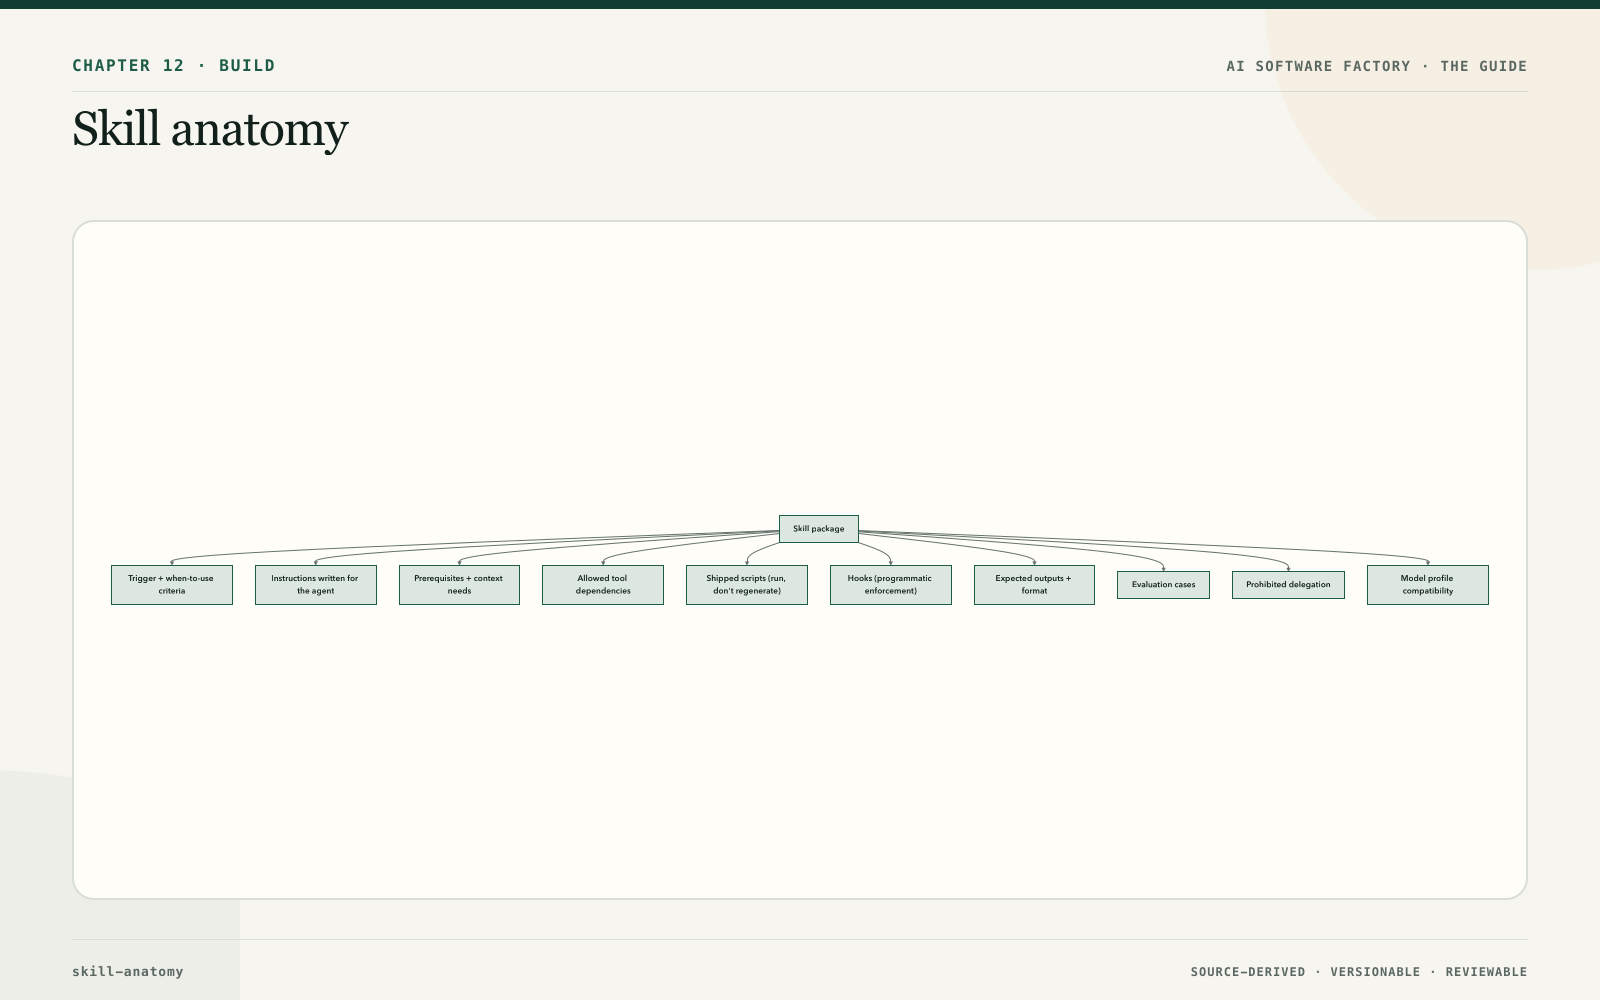Viewport: 1600px width, 1000px height.
Task: Select the Hooks (programmatic enforcement) node
Action: coord(891,585)
